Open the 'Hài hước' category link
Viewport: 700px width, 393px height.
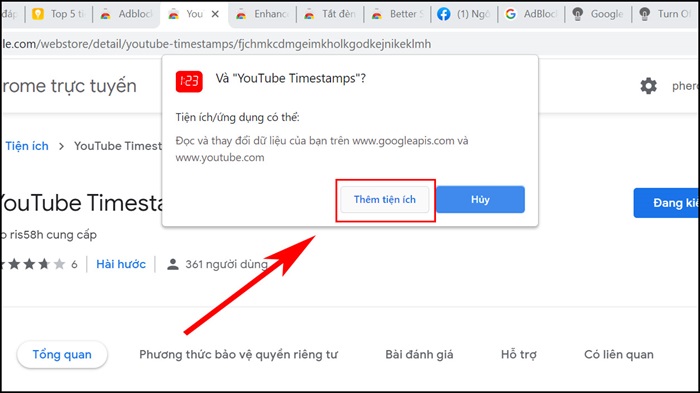121,264
